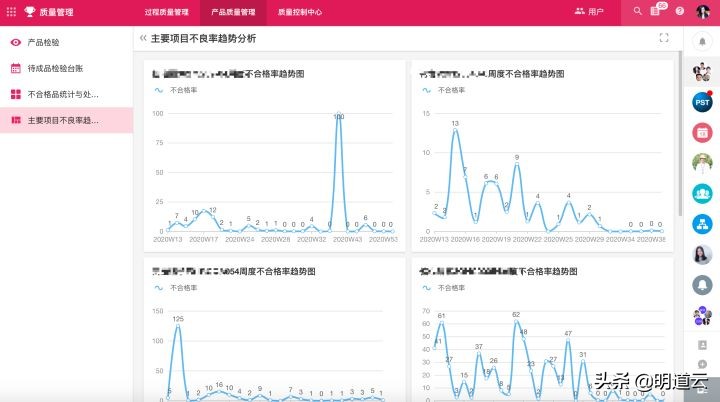Click the 2020W22 label under top-right chart

click(x=527, y=239)
